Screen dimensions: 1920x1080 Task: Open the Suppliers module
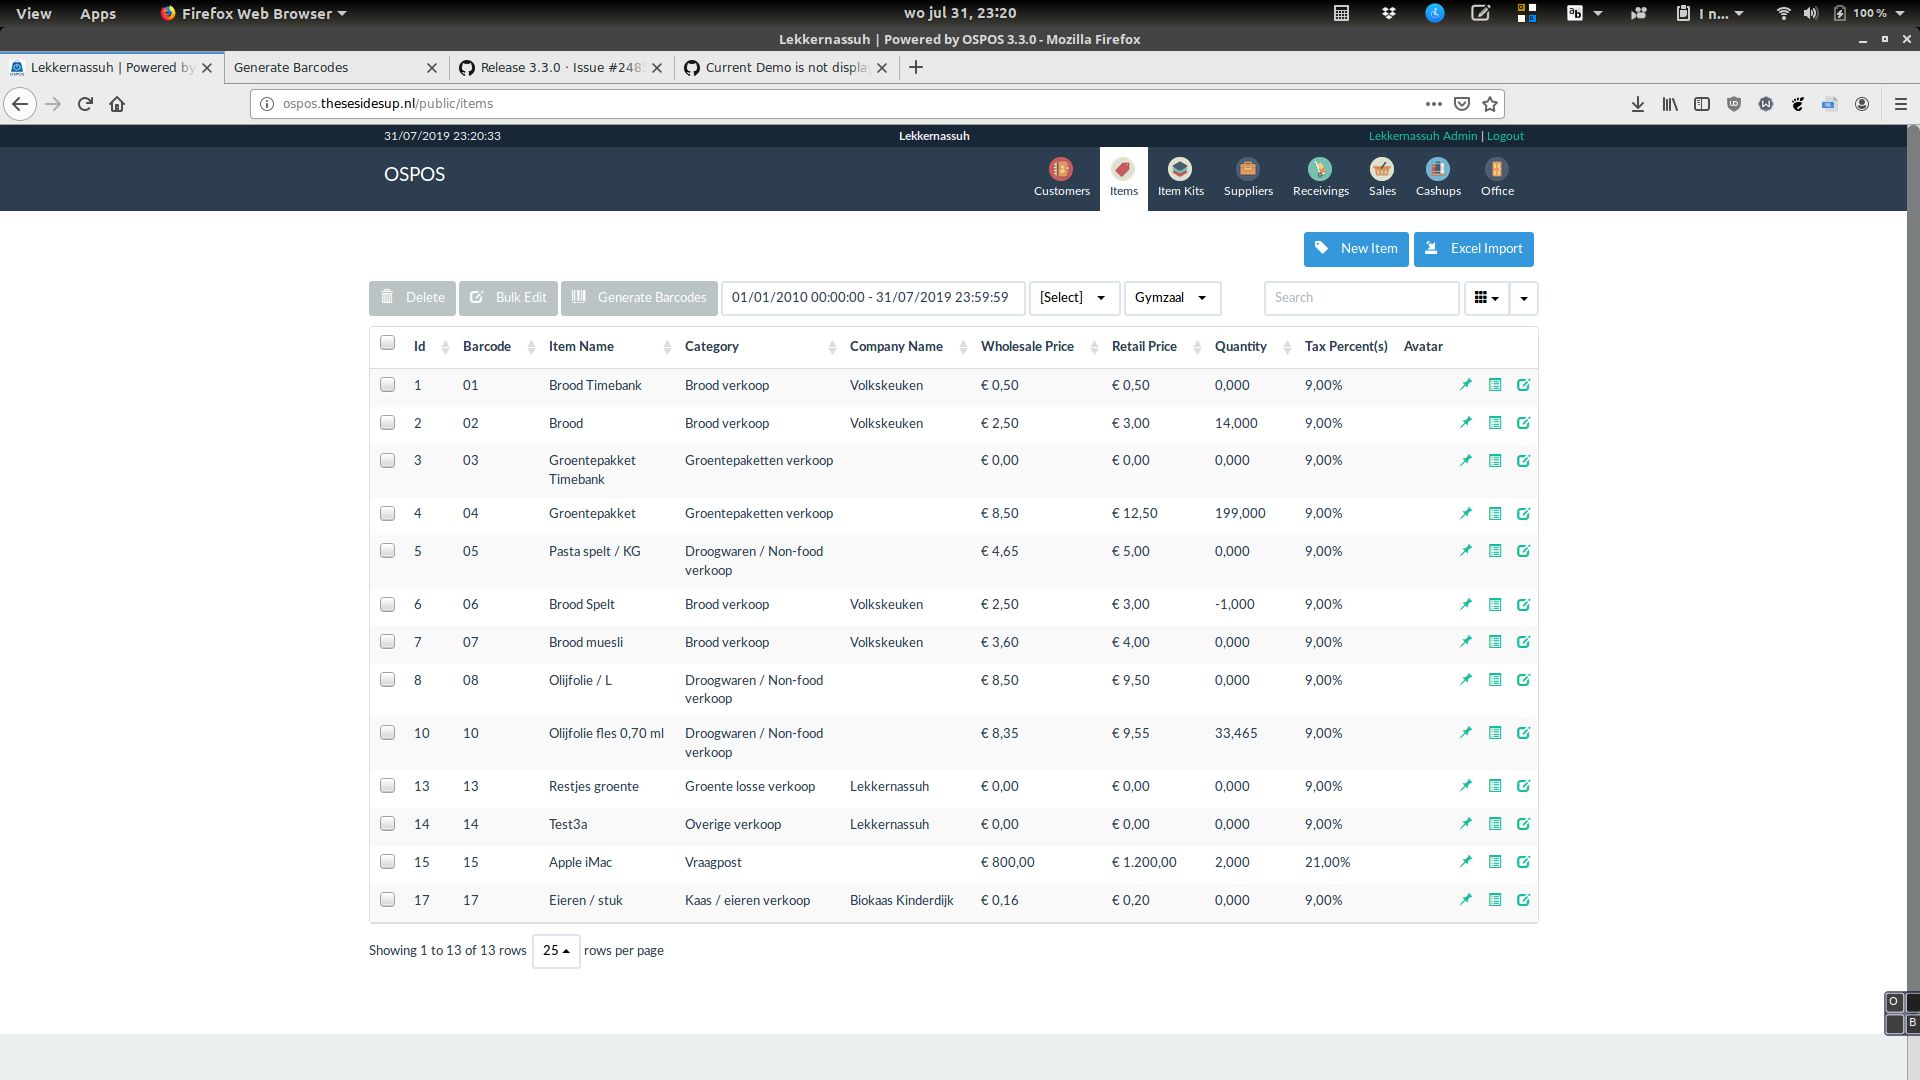point(1247,178)
